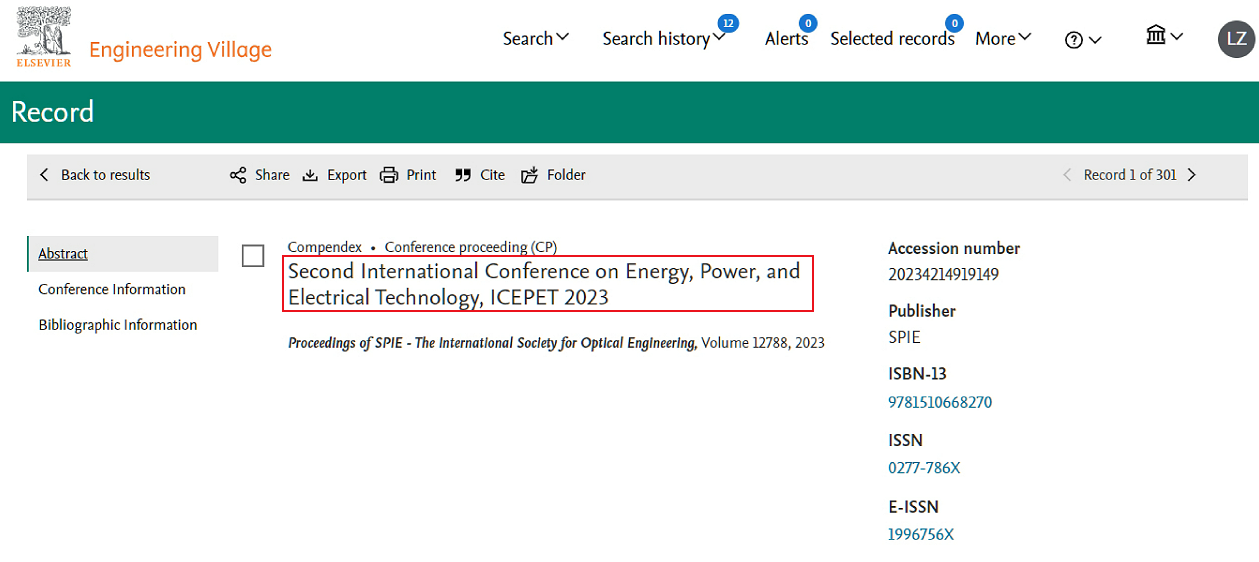View Selected records

[892, 38]
